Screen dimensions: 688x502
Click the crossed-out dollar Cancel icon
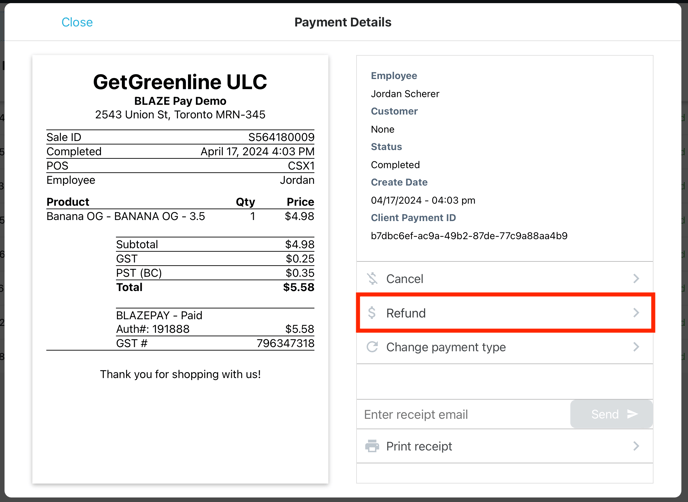[x=372, y=279]
